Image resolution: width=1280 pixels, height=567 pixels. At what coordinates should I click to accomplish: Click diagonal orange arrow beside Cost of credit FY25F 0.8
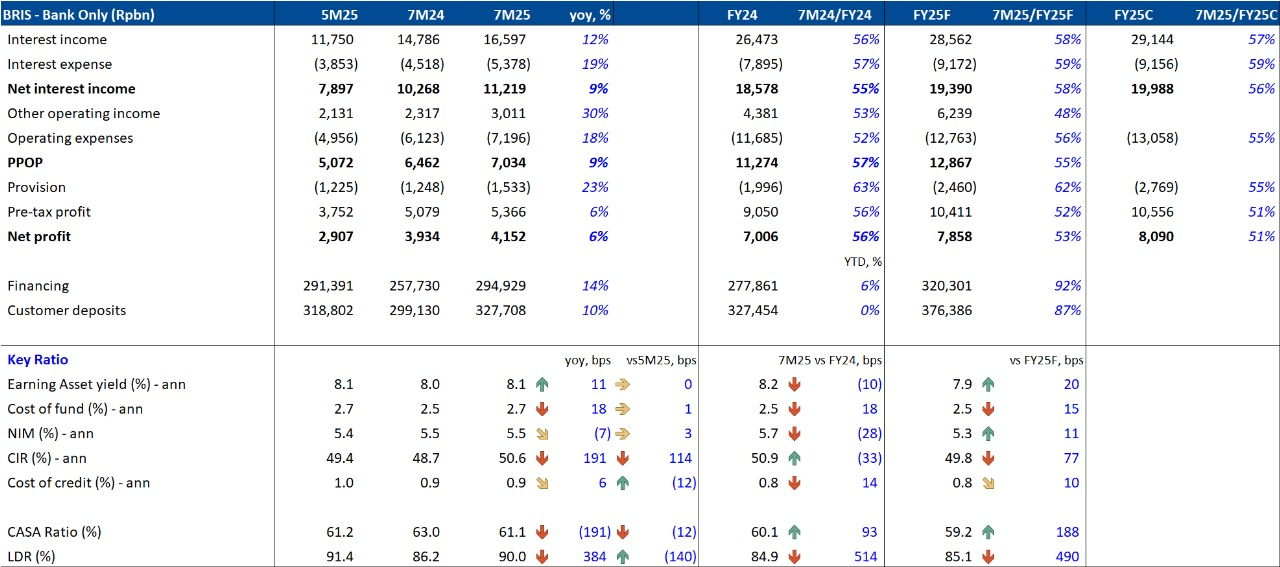click(x=988, y=482)
